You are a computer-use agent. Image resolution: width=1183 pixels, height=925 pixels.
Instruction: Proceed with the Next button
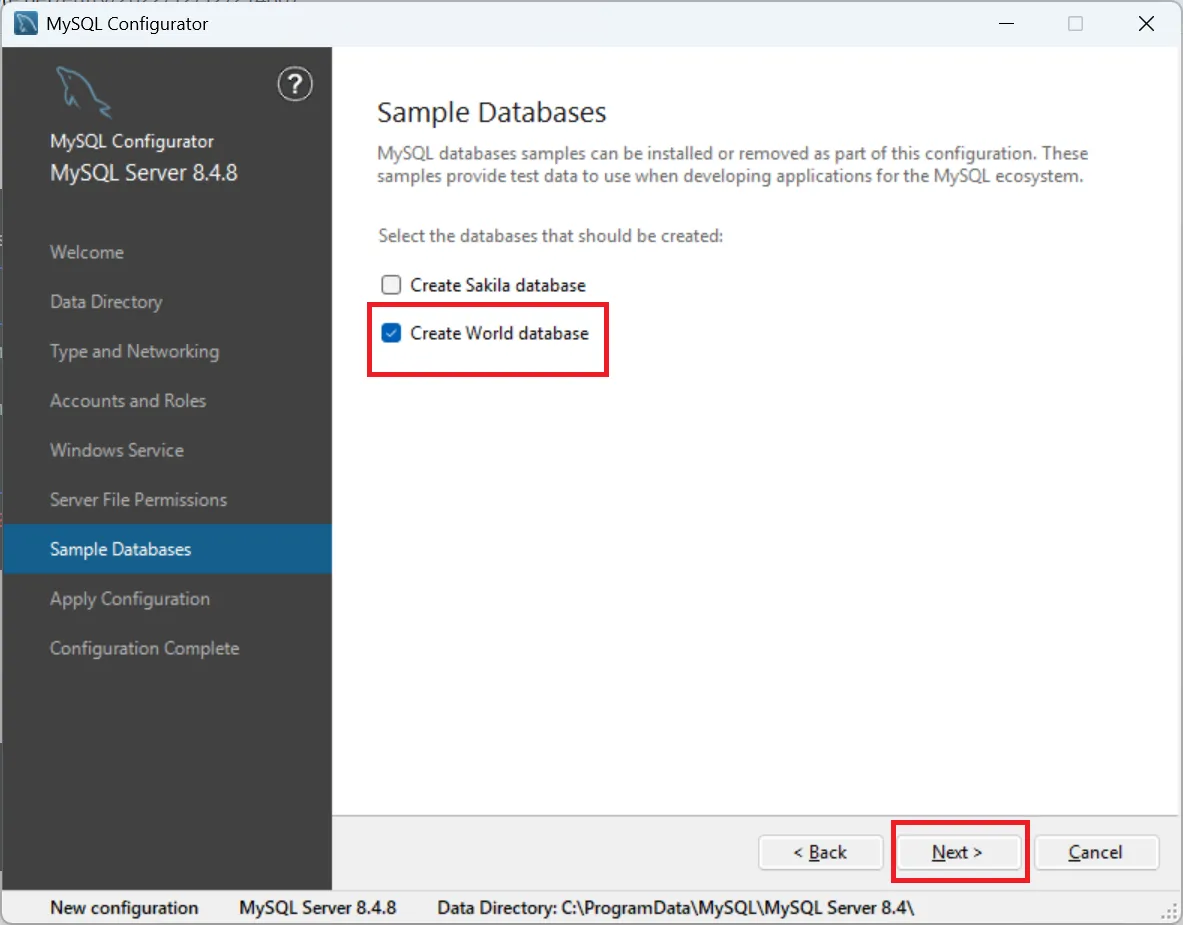957,853
